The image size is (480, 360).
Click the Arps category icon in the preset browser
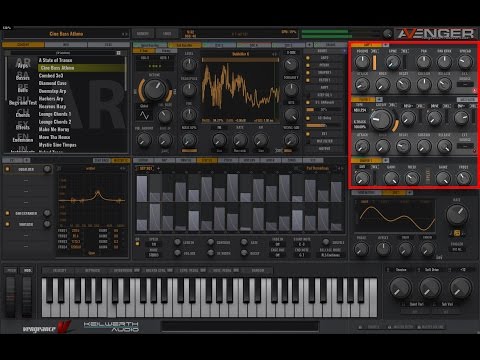(23, 63)
